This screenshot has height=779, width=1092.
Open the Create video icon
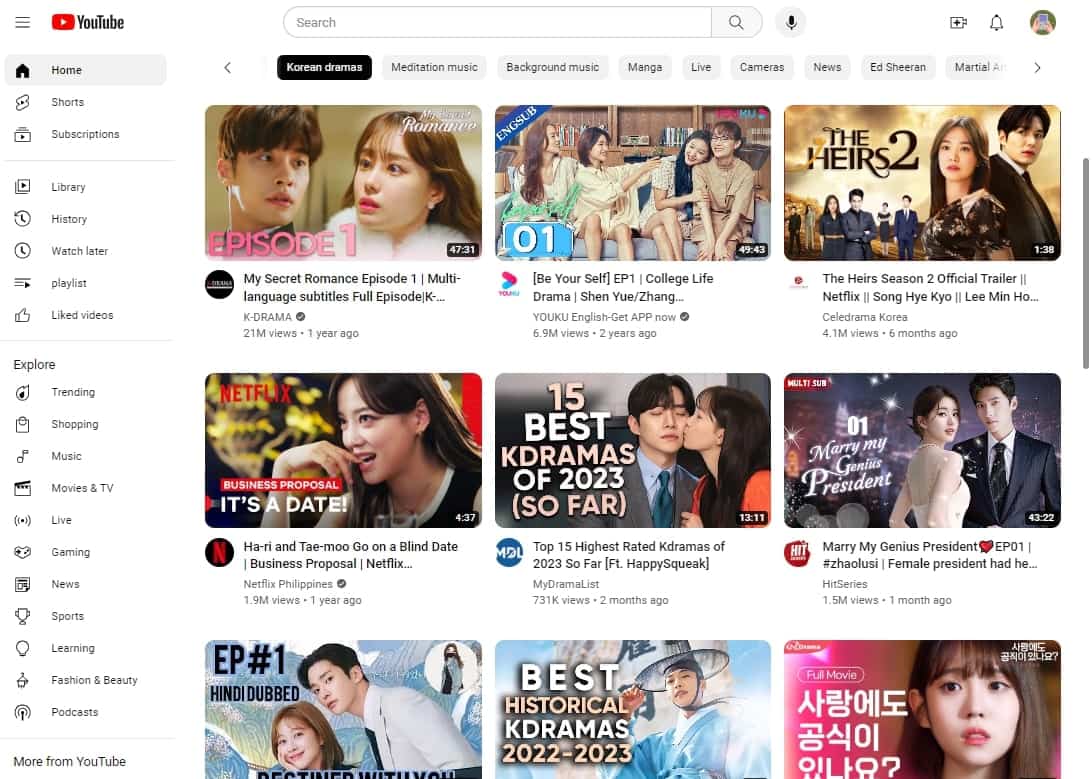pyautogui.click(x=958, y=22)
